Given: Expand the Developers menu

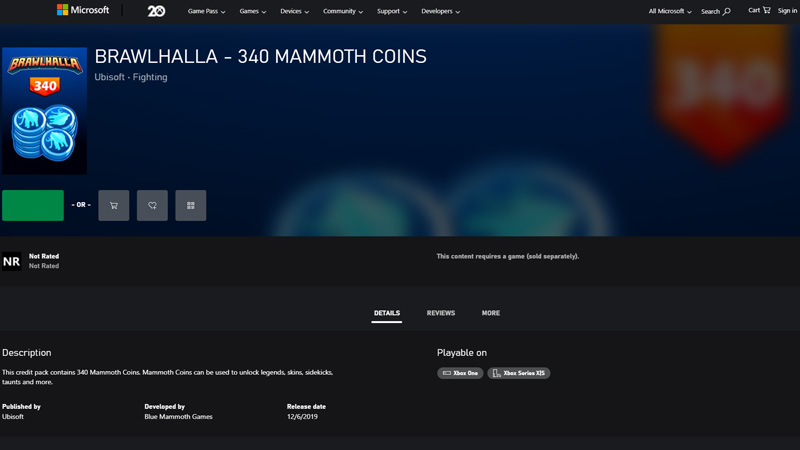Looking at the screenshot, I should pyautogui.click(x=440, y=11).
